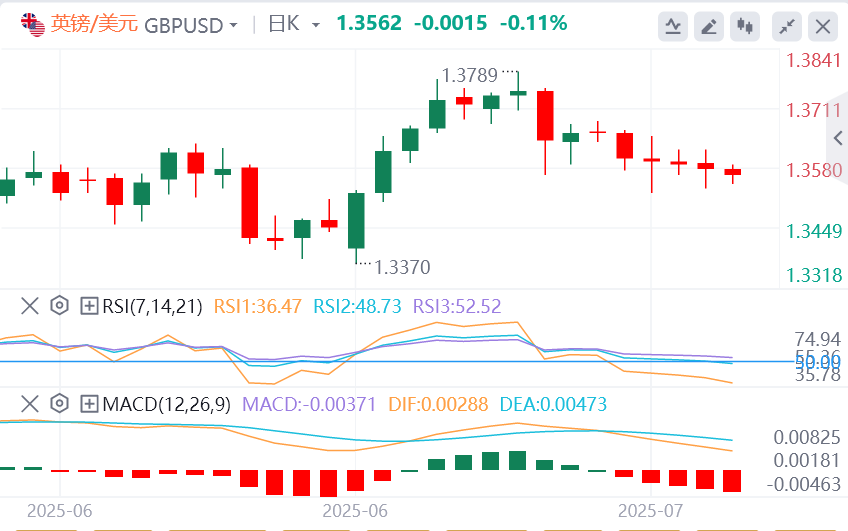Image resolution: width=848 pixels, height=531 pixels.
Task: Click the DEA:0.00473 value
Action: tap(553, 404)
